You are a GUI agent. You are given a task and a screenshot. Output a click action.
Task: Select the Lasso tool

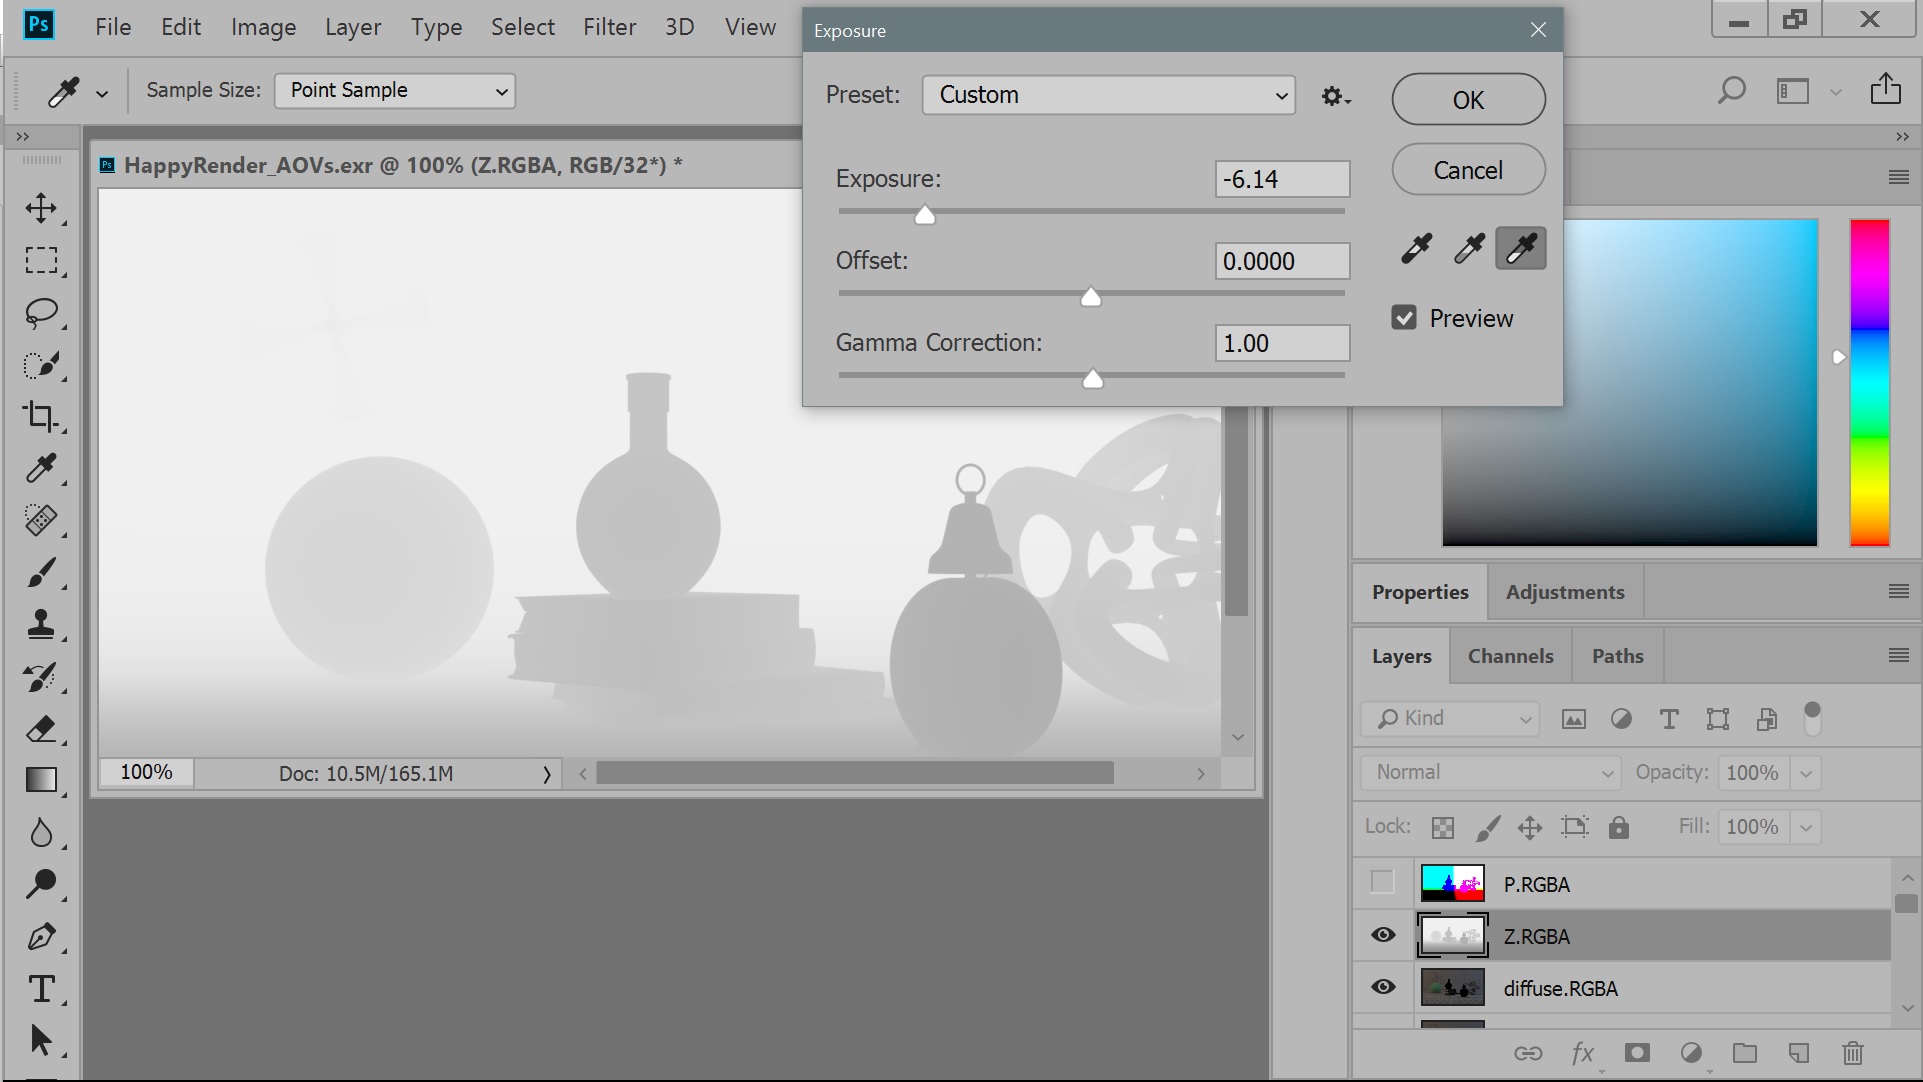tap(41, 312)
